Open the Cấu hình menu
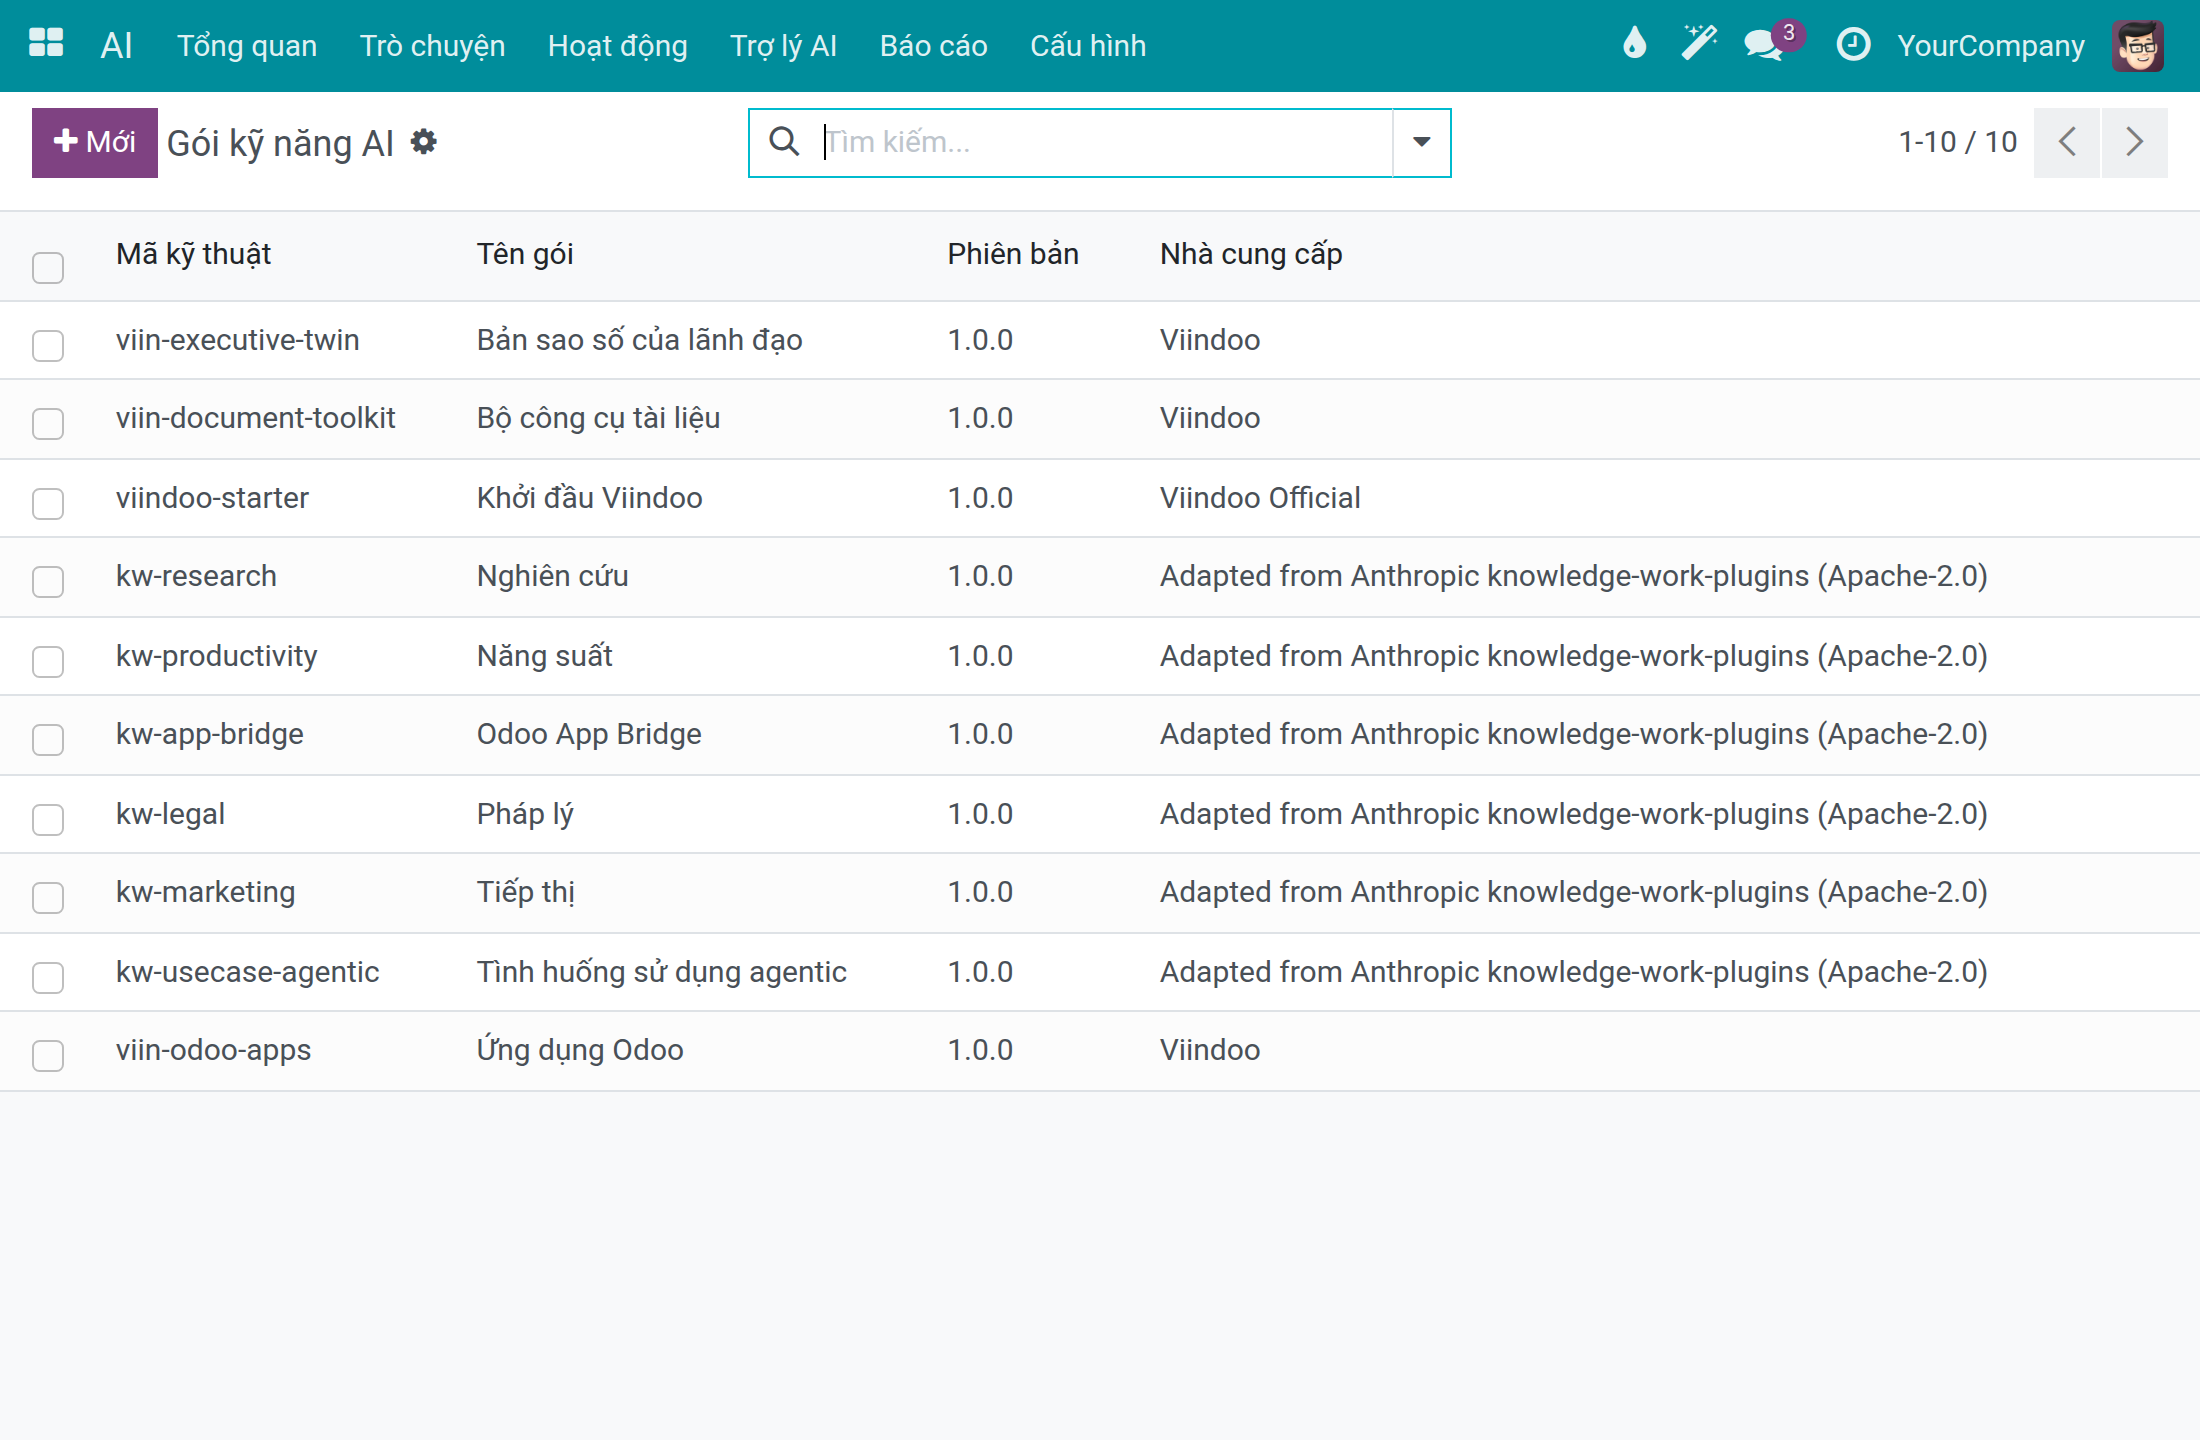The width and height of the screenshot is (2200, 1440). tap(1088, 46)
